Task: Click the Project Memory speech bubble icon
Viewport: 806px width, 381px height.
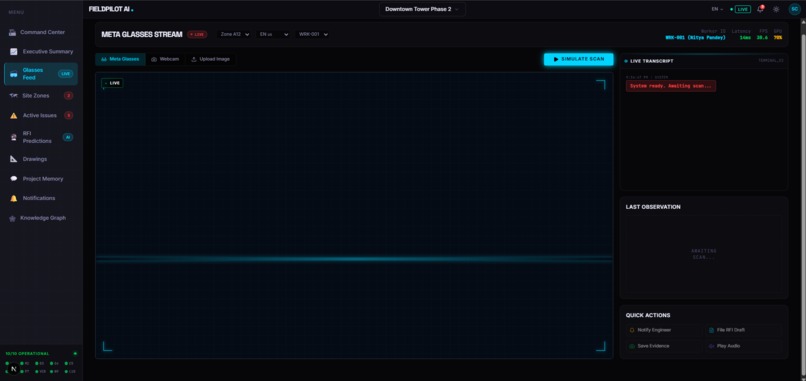Action: coord(13,179)
